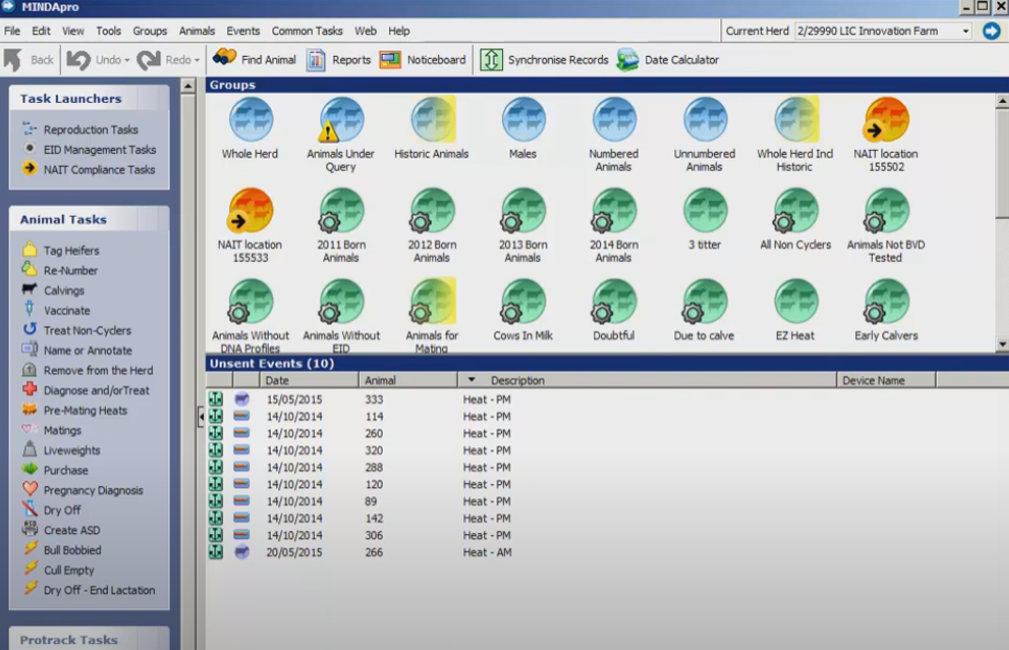Click the Calvings task icon

click(30, 289)
